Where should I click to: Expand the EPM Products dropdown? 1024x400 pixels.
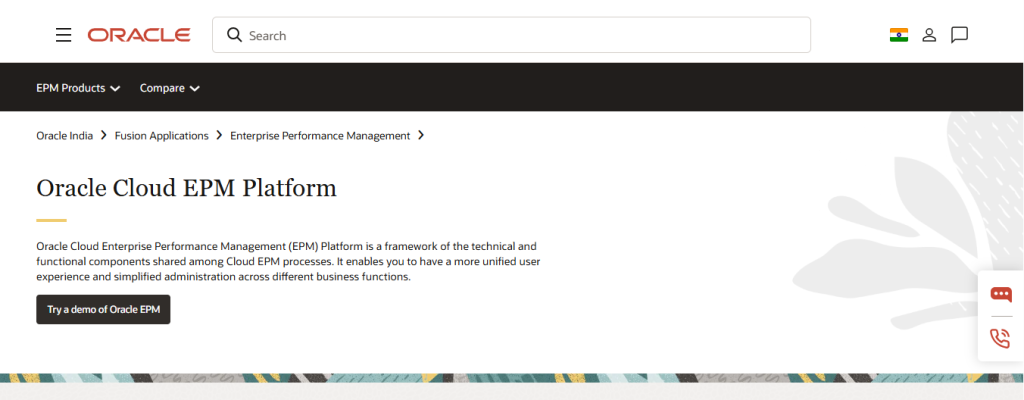click(x=78, y=88)
